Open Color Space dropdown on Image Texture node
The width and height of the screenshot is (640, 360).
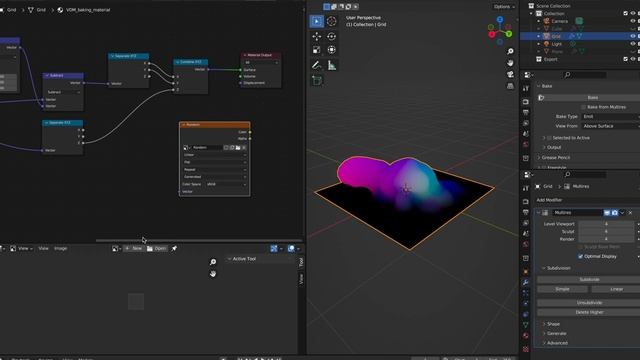[x=227, y=184]
